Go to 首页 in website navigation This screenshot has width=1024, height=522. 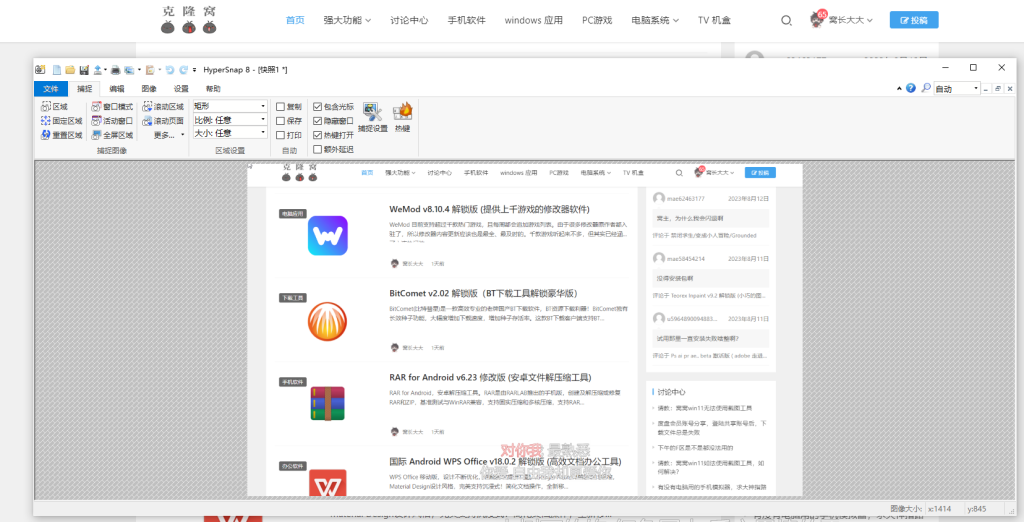(x=295, y=20)
